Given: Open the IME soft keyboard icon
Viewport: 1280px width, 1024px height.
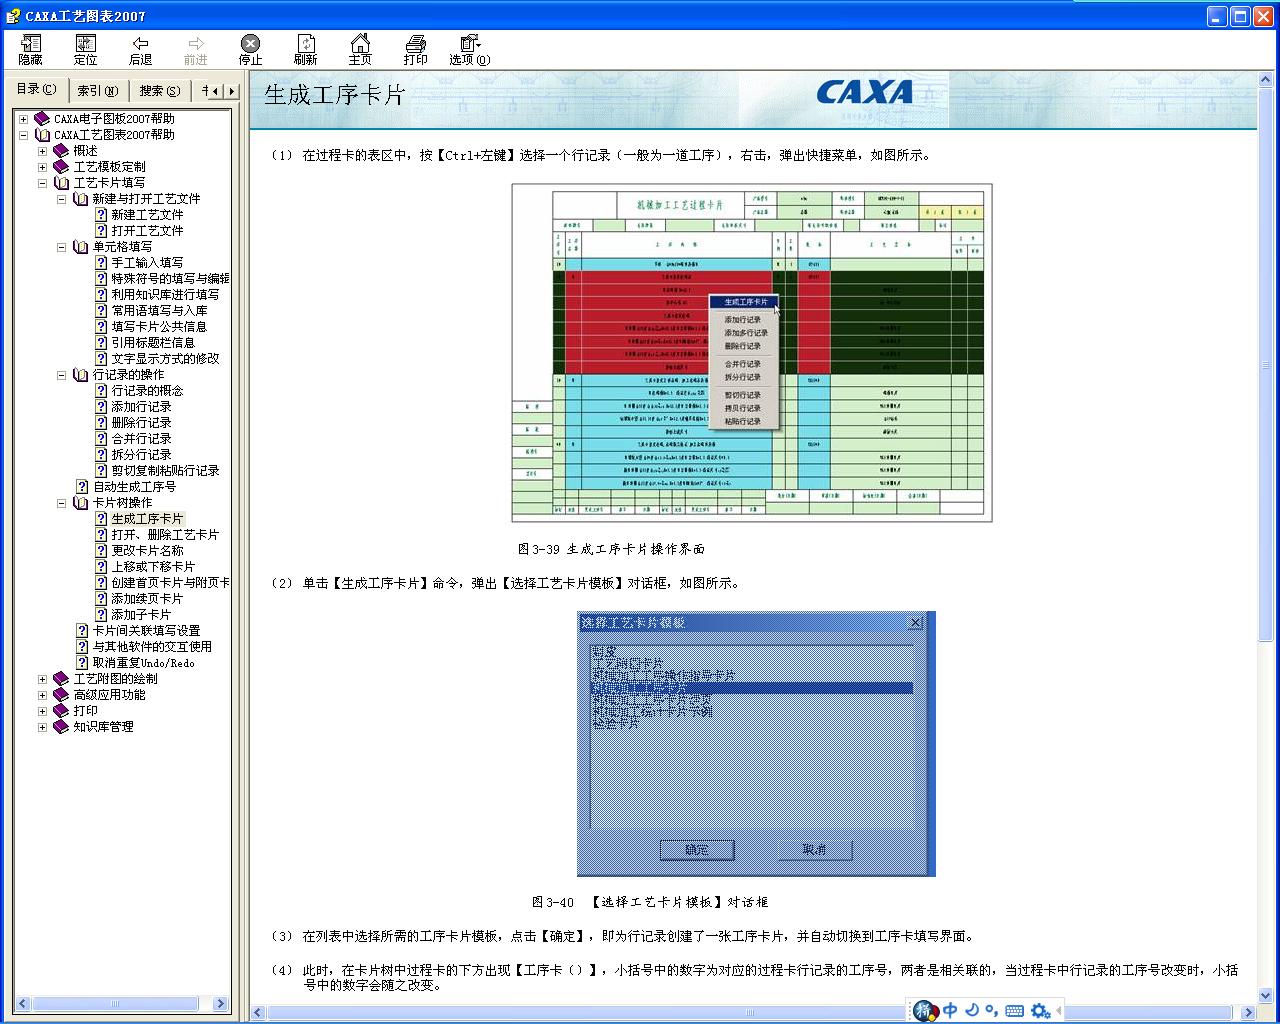Looking at the screenshot, I should tap(1014, 1011).
